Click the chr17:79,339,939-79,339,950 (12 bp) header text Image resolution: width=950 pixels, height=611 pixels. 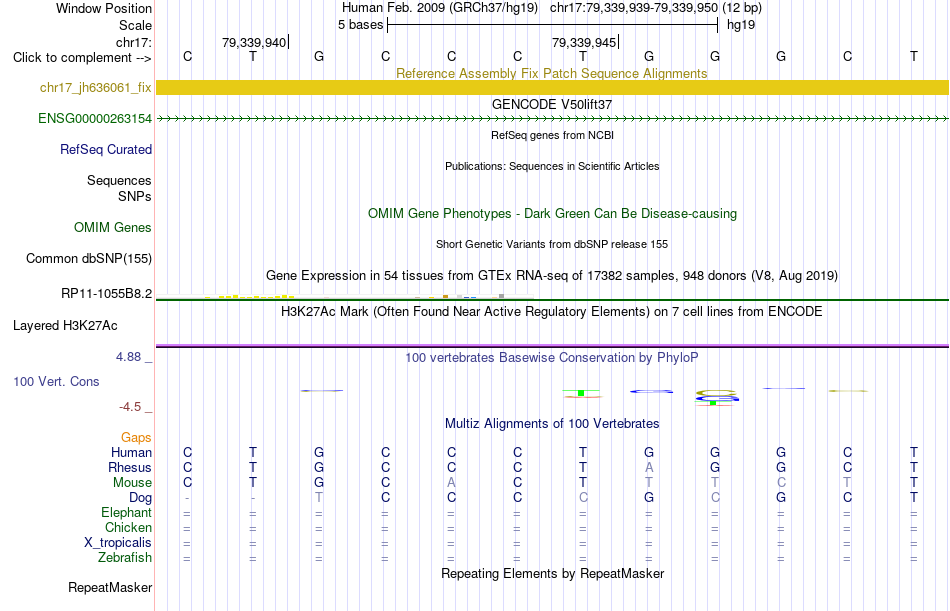coord(656,8)
